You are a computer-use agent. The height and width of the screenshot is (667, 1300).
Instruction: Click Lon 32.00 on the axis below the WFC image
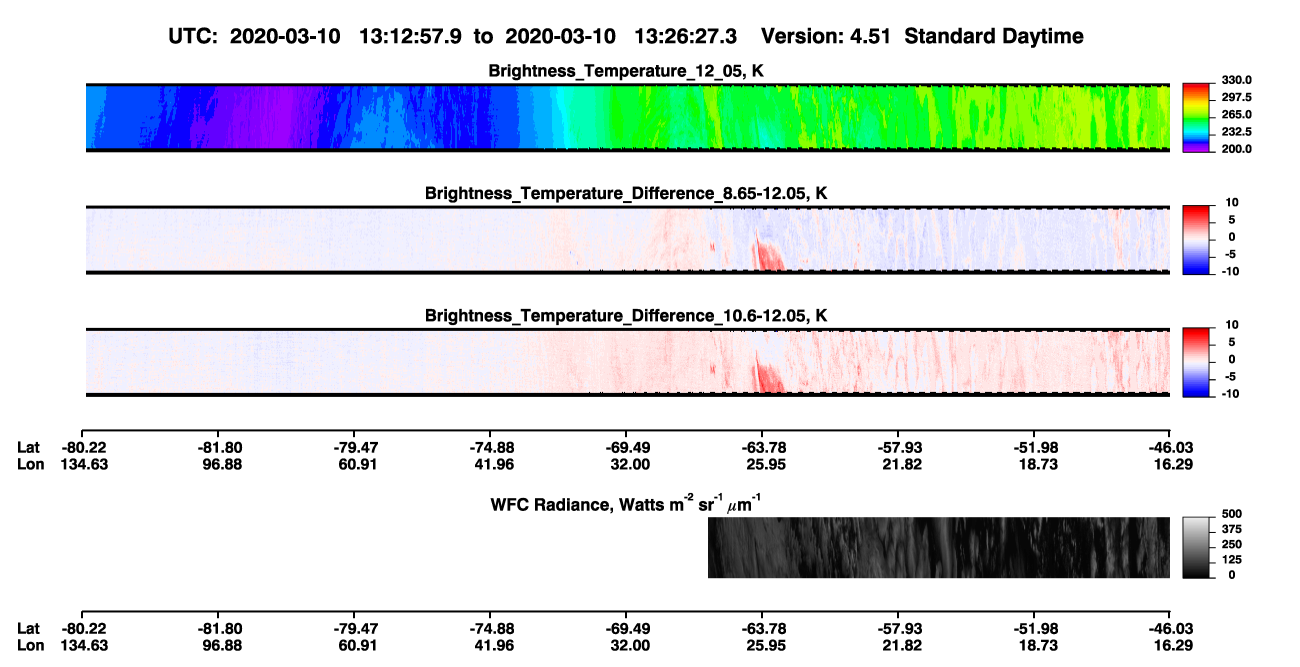click(630, 644)
